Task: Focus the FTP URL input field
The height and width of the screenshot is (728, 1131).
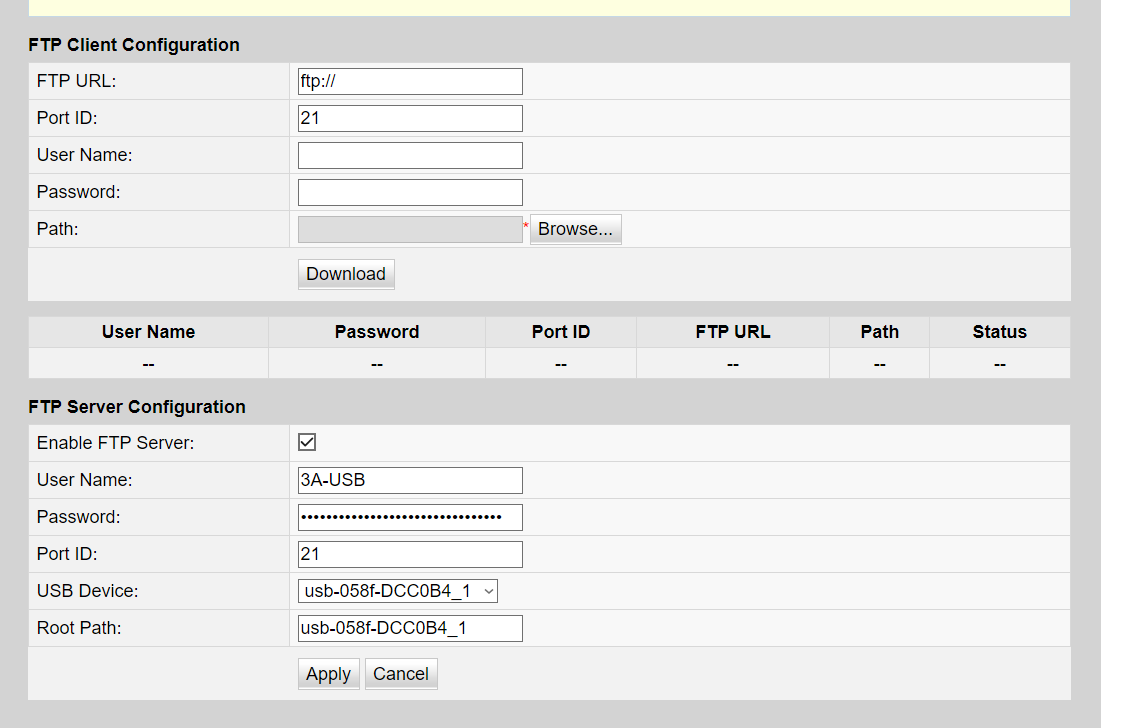Action: [410, 82]
